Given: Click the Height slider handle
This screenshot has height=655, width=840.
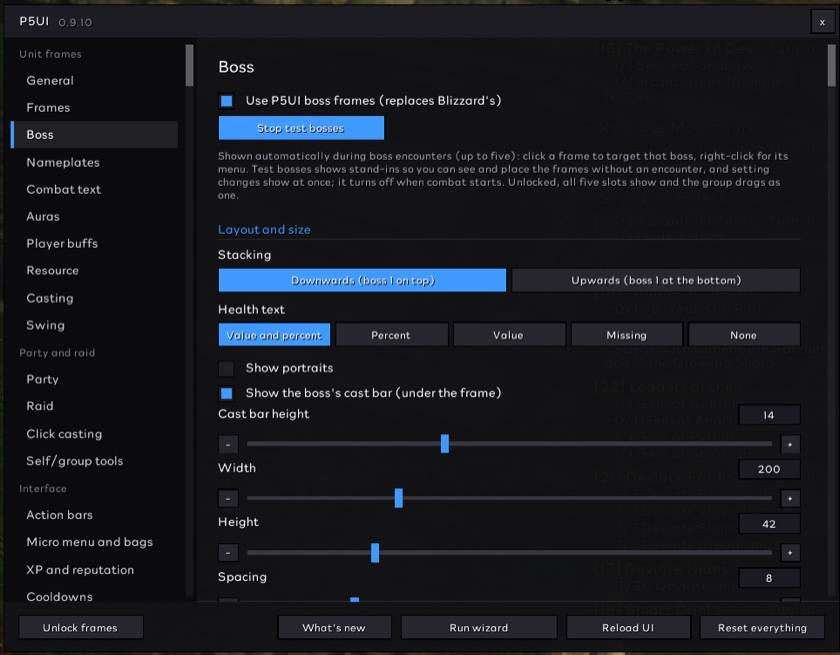Looking at the screenshot, I should click(x=375, y=552).
